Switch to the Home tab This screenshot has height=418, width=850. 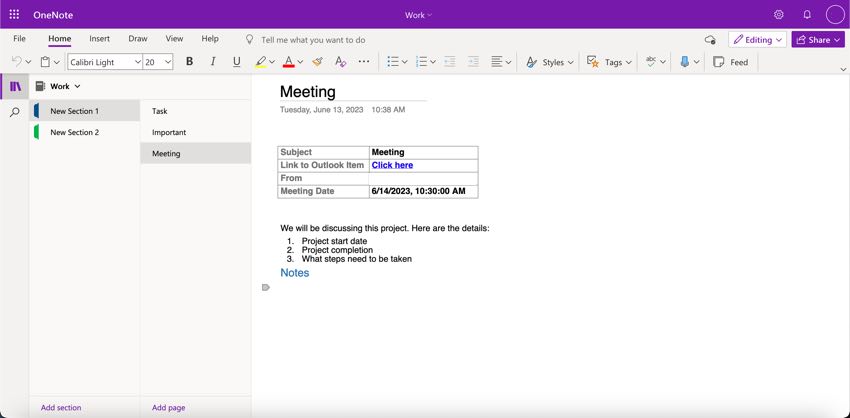click(60, 38)
